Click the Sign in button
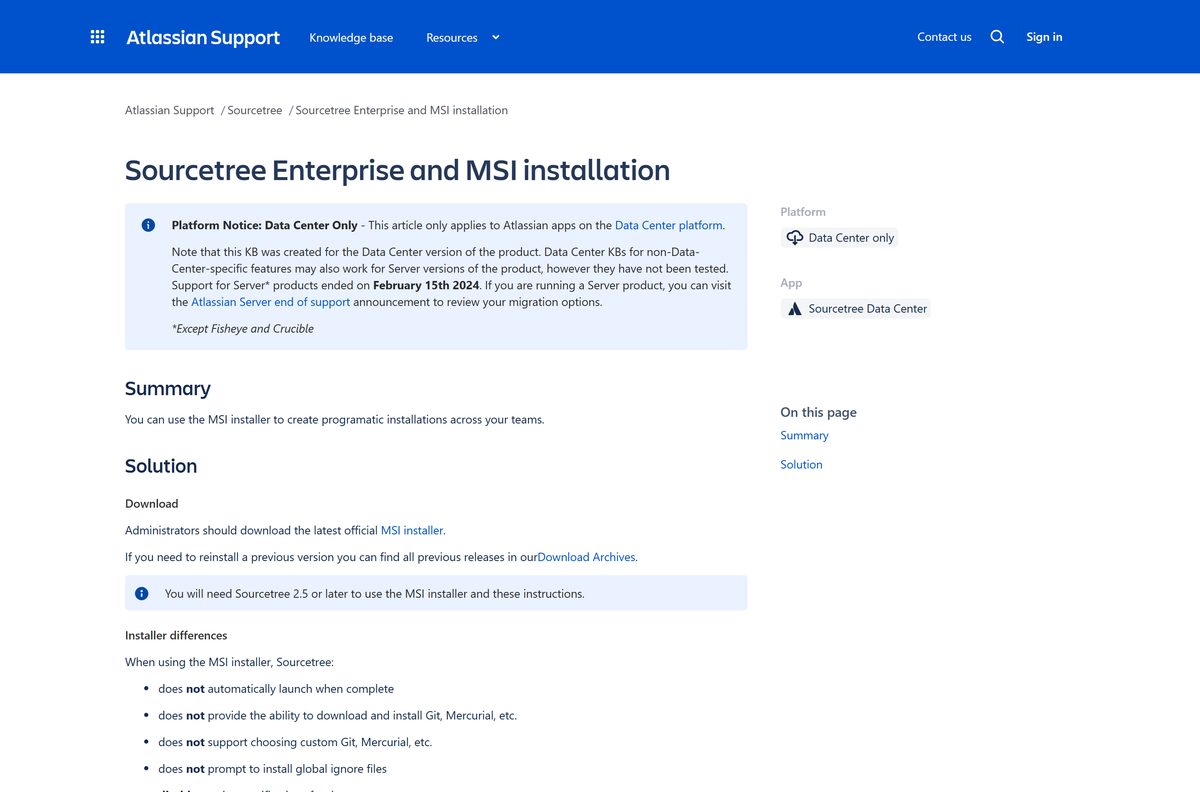This screenshot has height=792, width=1200. point(1044,37)
